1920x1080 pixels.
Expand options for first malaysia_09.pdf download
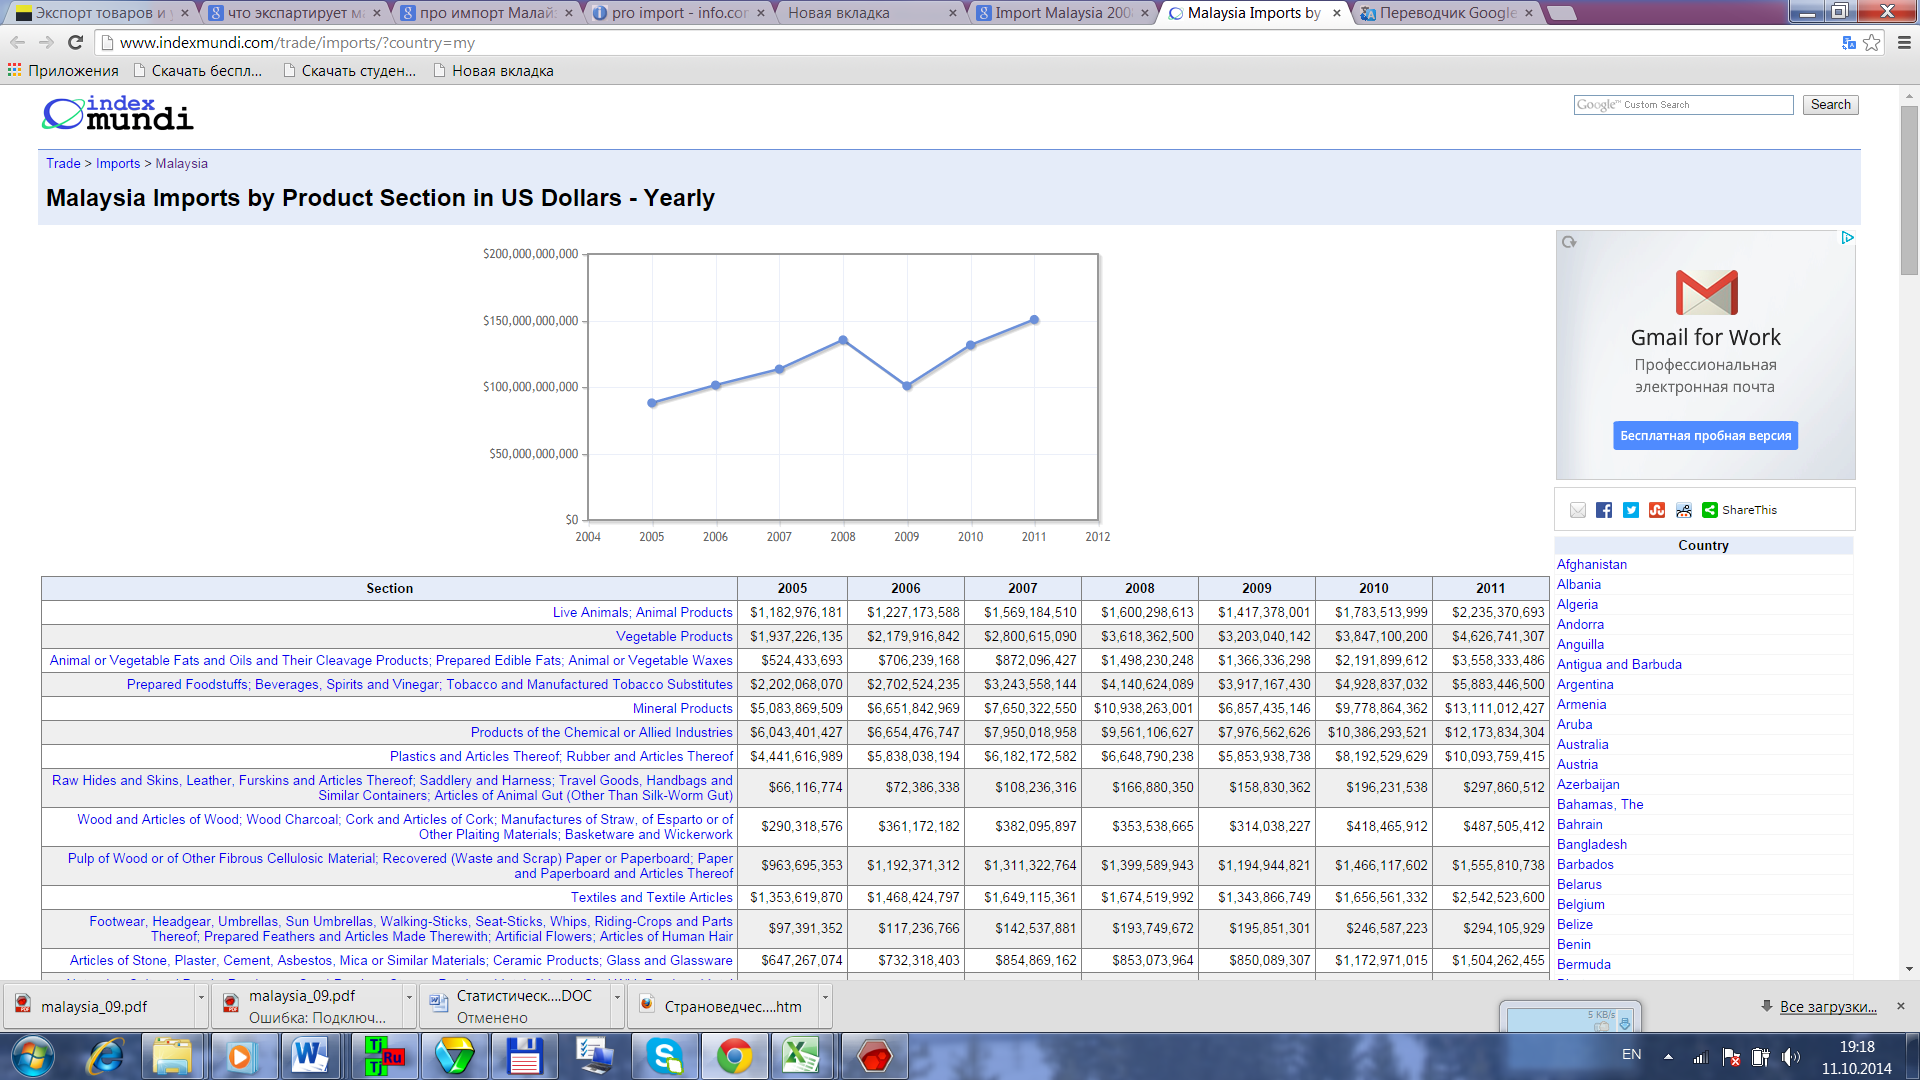[201, 997]
